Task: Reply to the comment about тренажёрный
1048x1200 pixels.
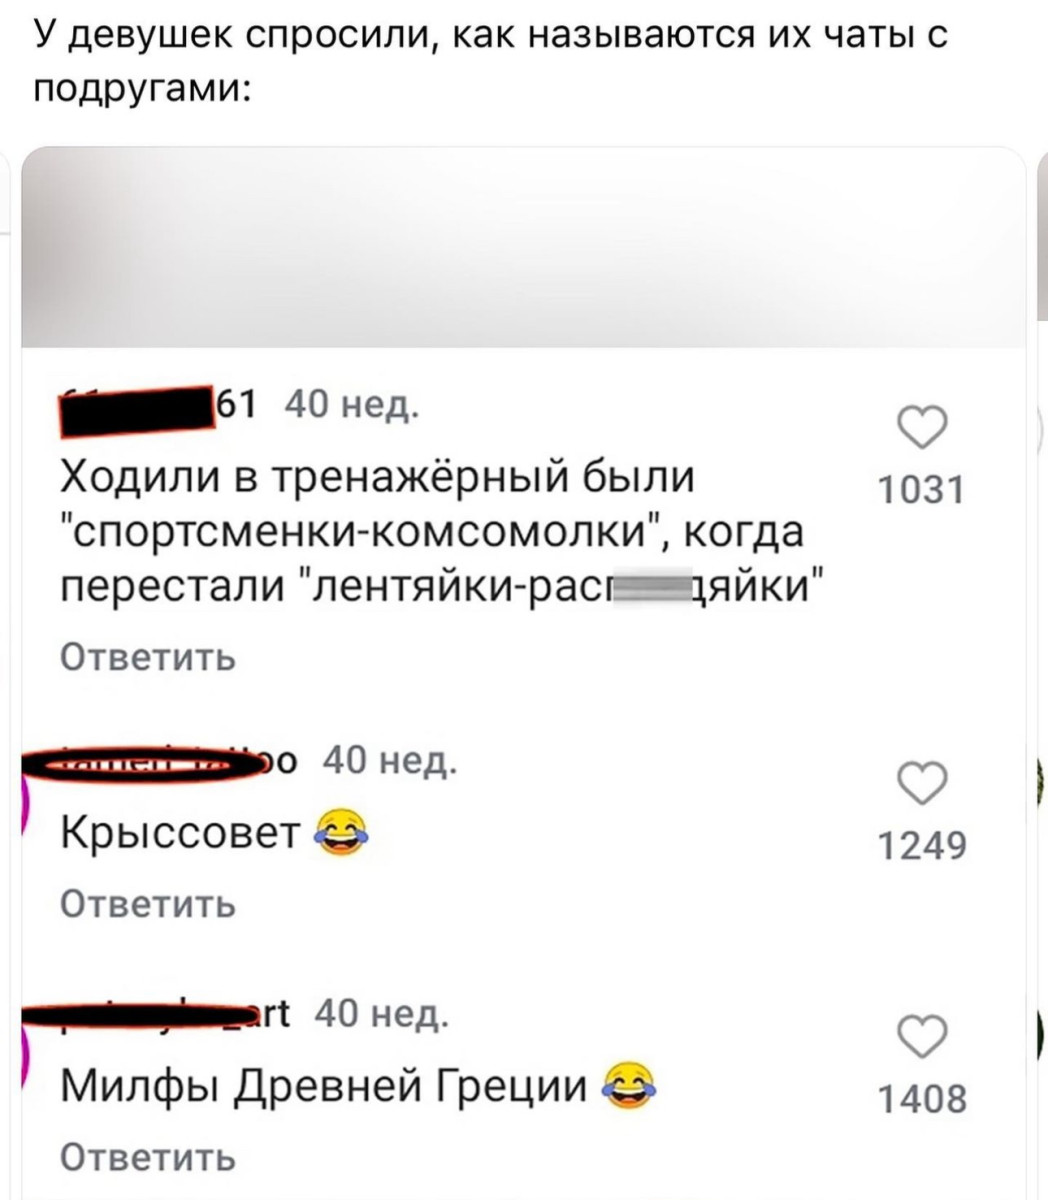Action: point(148,657)
